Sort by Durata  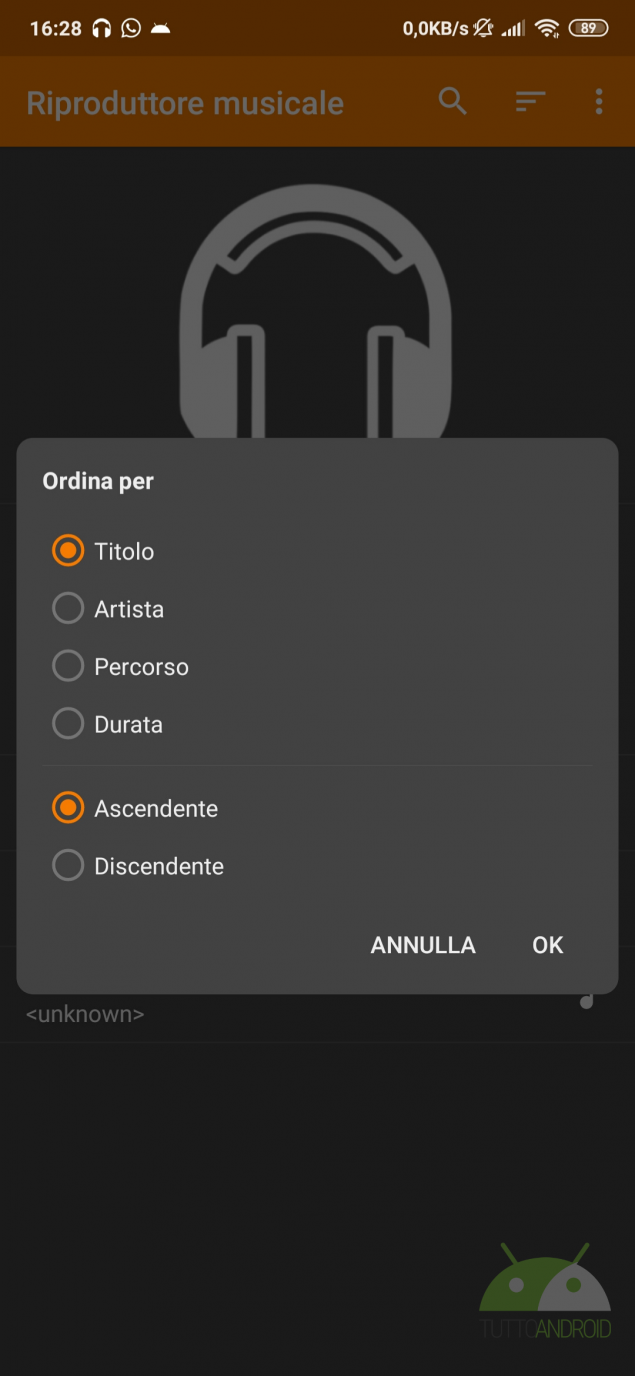pos(68,724)
